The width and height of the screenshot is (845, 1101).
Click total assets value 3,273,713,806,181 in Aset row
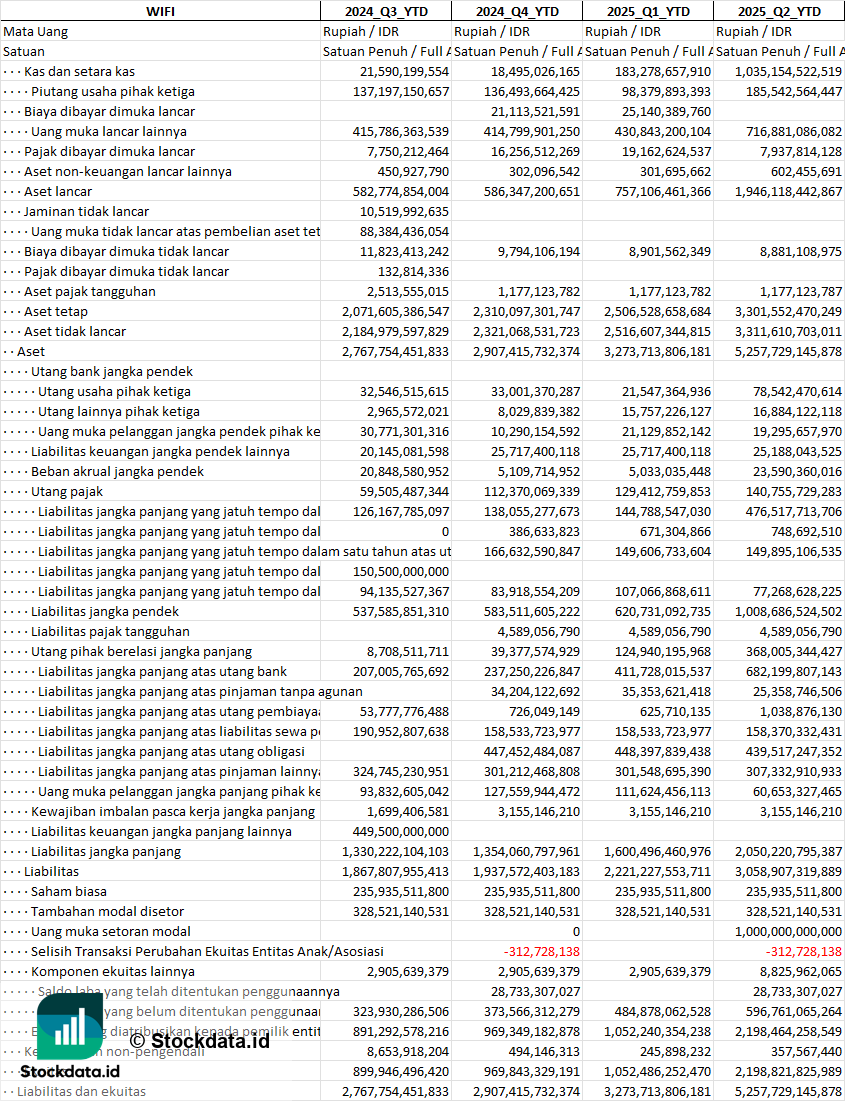point(657,352)
